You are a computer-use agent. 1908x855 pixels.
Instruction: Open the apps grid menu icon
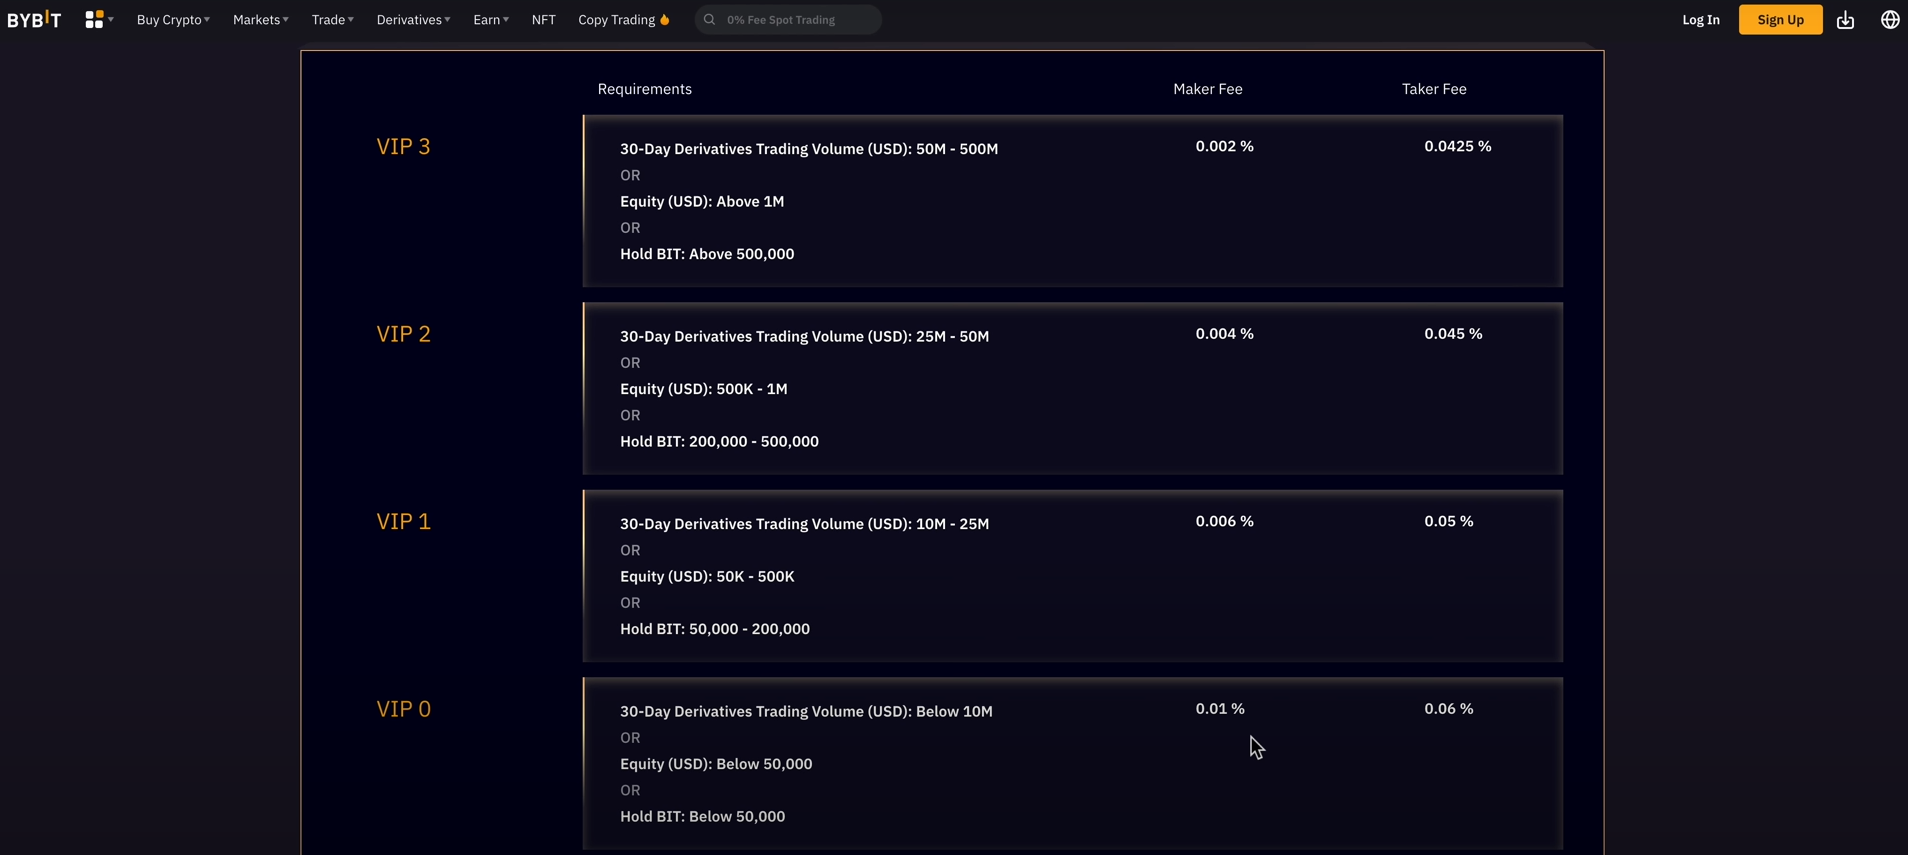[x=95, y=20]
